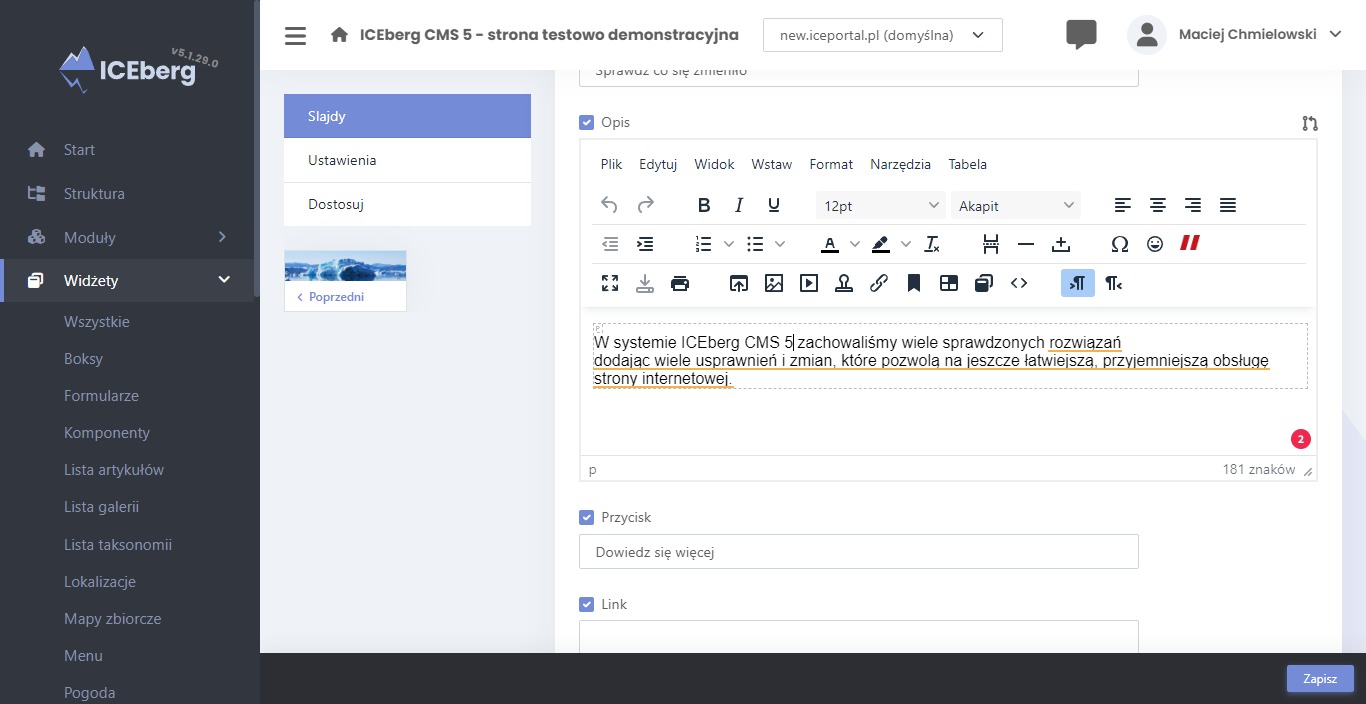Viewport: 1366px width, 704px height.
Task: Switch to the Dostosuj tab
Action: tap(407, 204)
